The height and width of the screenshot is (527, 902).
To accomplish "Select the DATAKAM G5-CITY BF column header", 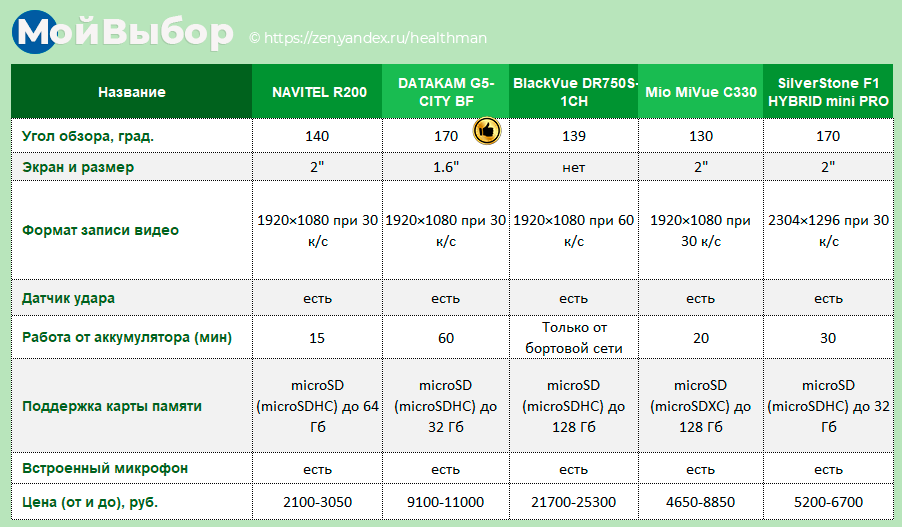I will tap(446, 92).
